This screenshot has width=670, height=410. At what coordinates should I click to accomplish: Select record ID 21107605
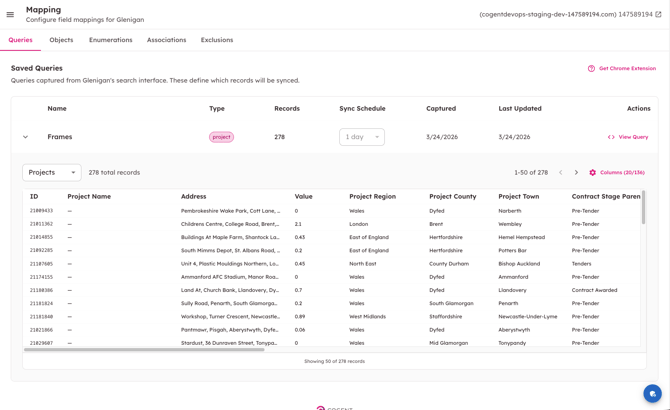(x=41, y=264)
